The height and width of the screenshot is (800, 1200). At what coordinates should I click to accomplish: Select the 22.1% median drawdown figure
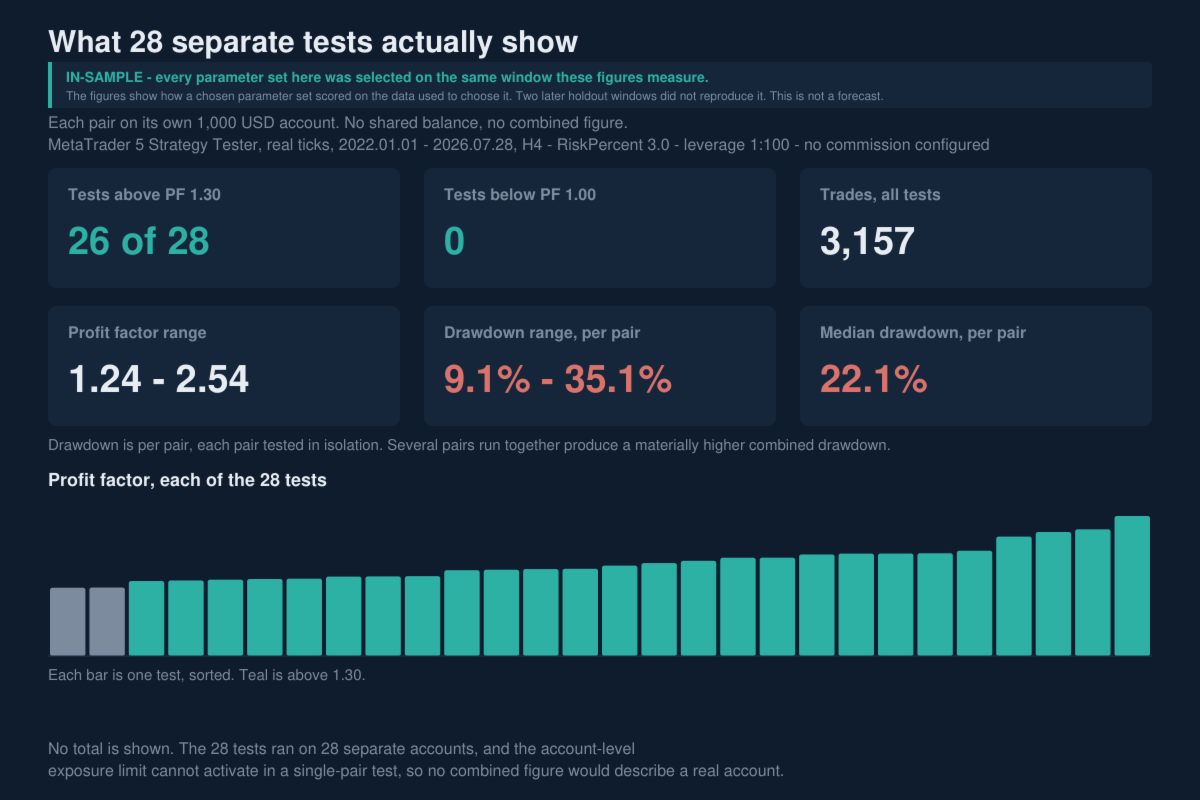[x=874, y=379]
